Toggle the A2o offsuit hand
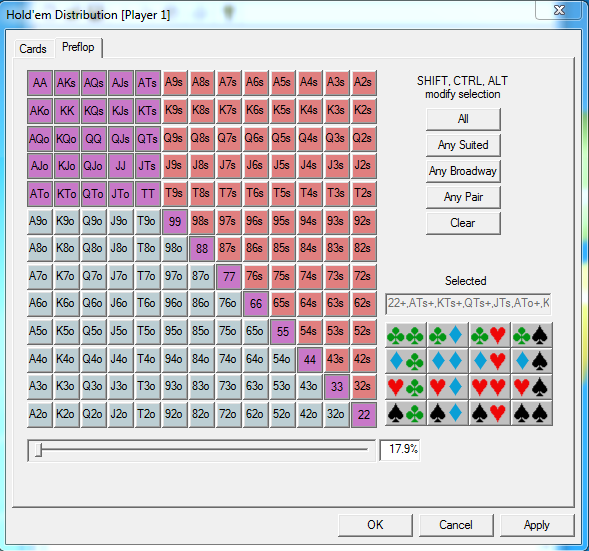The height and width of the screenshot is (551, 589). pyautogui.click(x=40, y=415)
